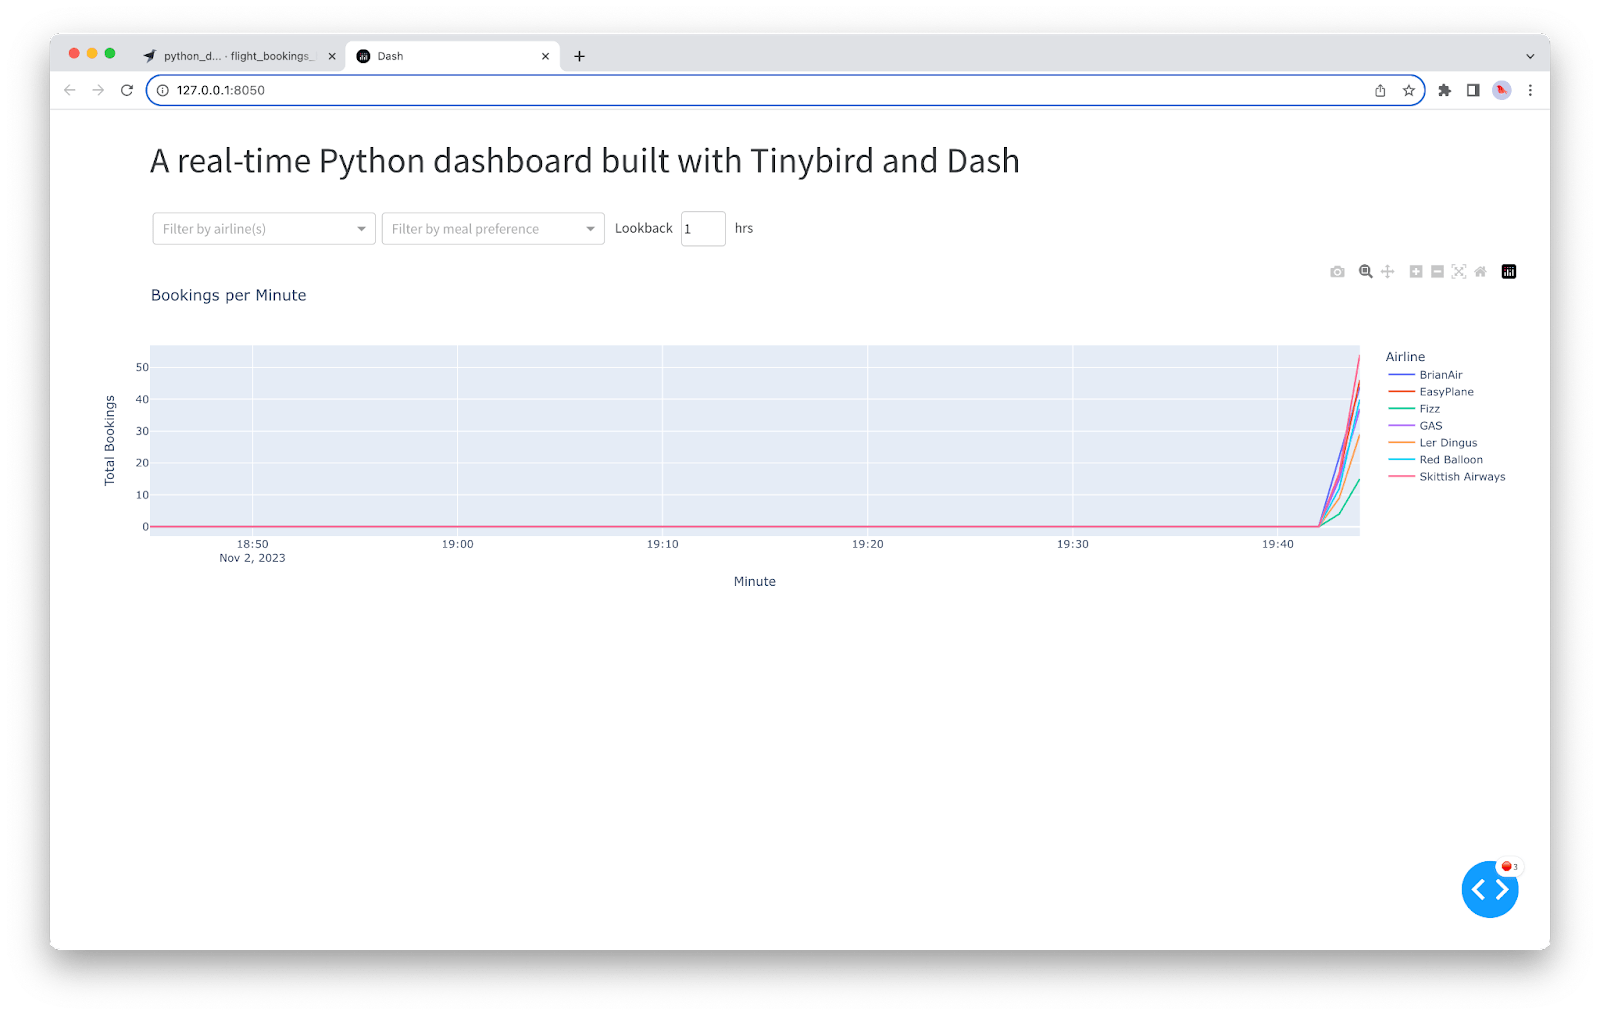This screenshot has width=1600, height=1015.
Task: Zoom out using the minus modebar icon
Action: click(x=1437, y=272)
